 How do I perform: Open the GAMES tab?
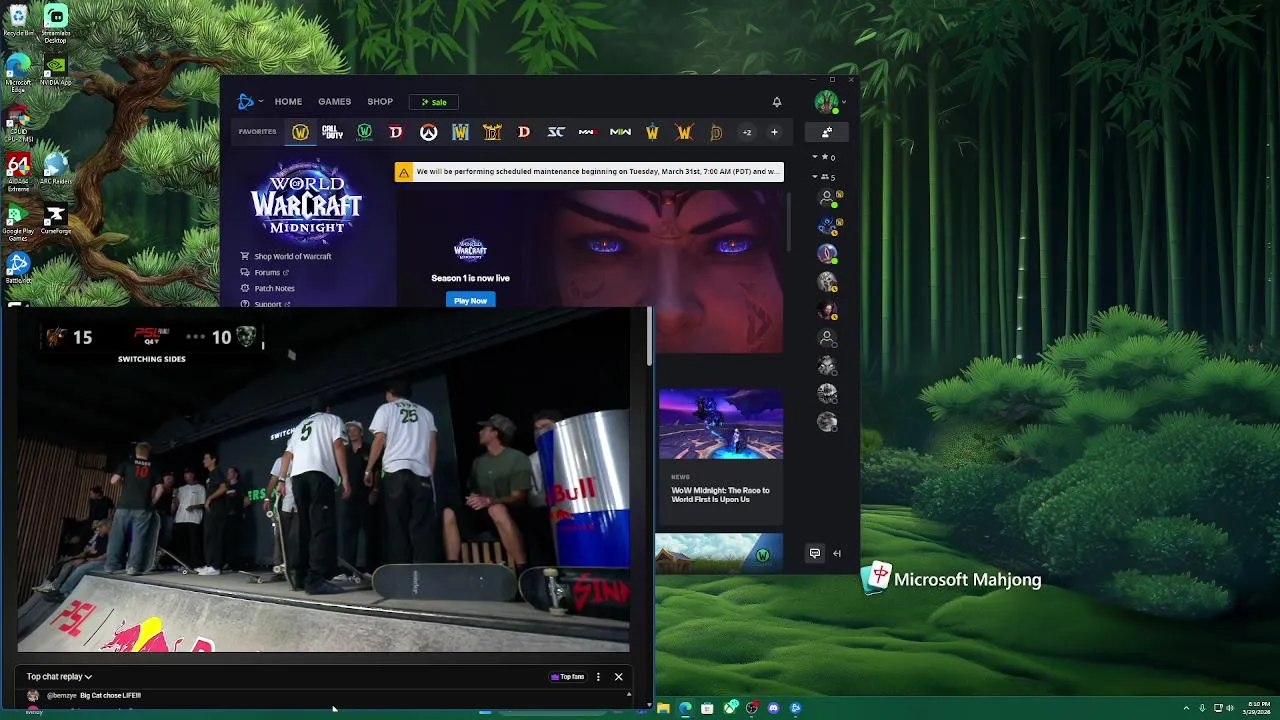[x=334, y=102]
